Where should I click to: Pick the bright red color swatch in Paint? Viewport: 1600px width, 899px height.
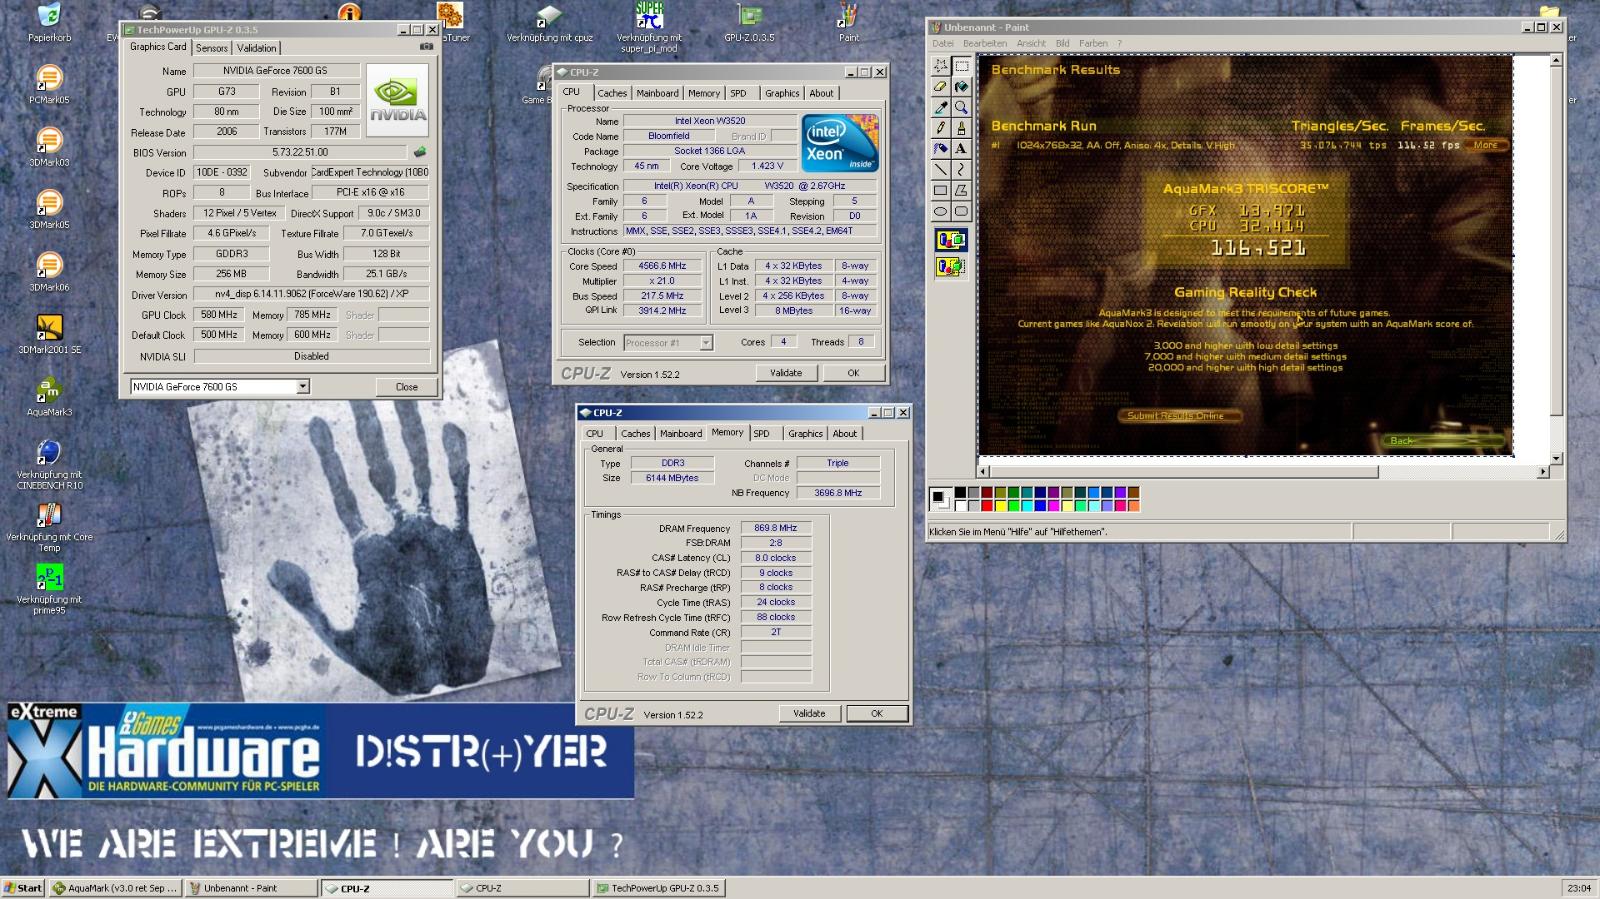click(x=987, y=506)
